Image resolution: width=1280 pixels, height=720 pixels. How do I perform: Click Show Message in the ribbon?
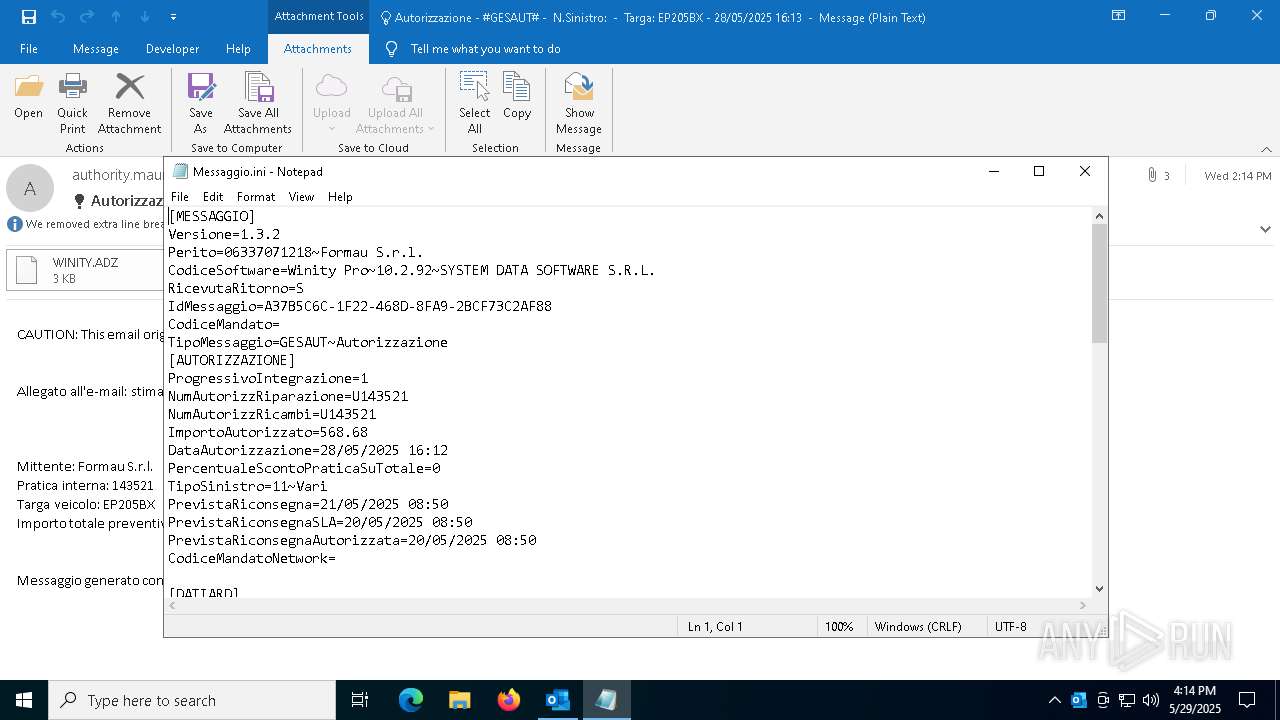pyautogui.click(x=579, y=104)
